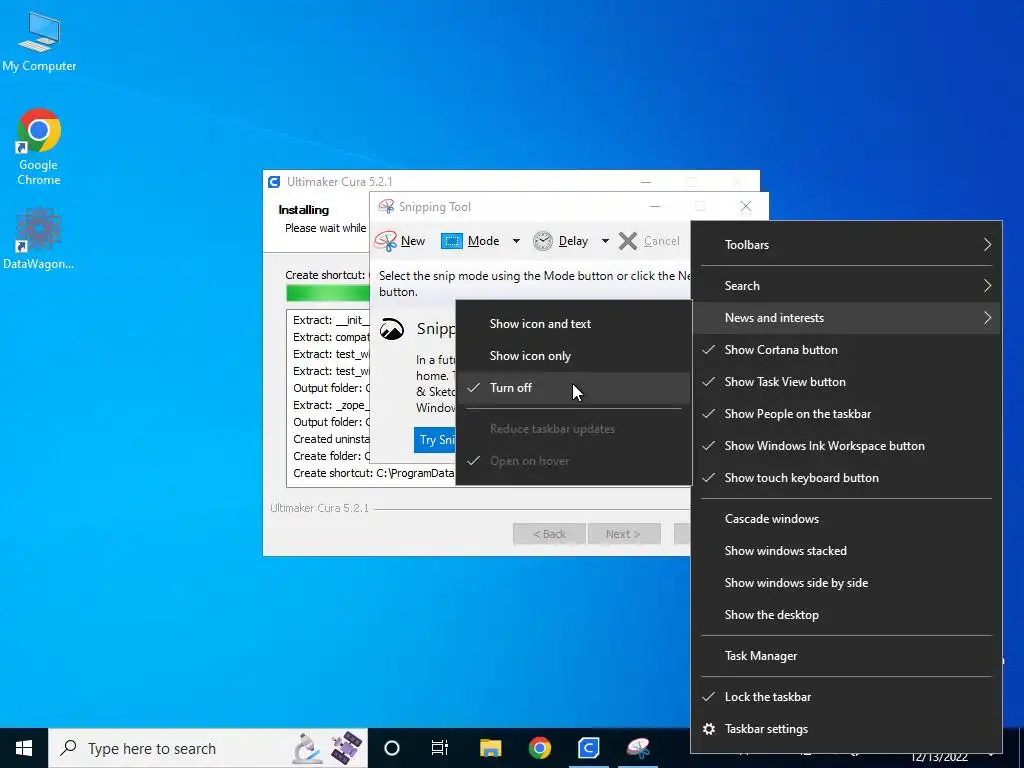1024x768 pixels.
Task: Toggle Lock the taskbar
Action: tap(847, 697)
